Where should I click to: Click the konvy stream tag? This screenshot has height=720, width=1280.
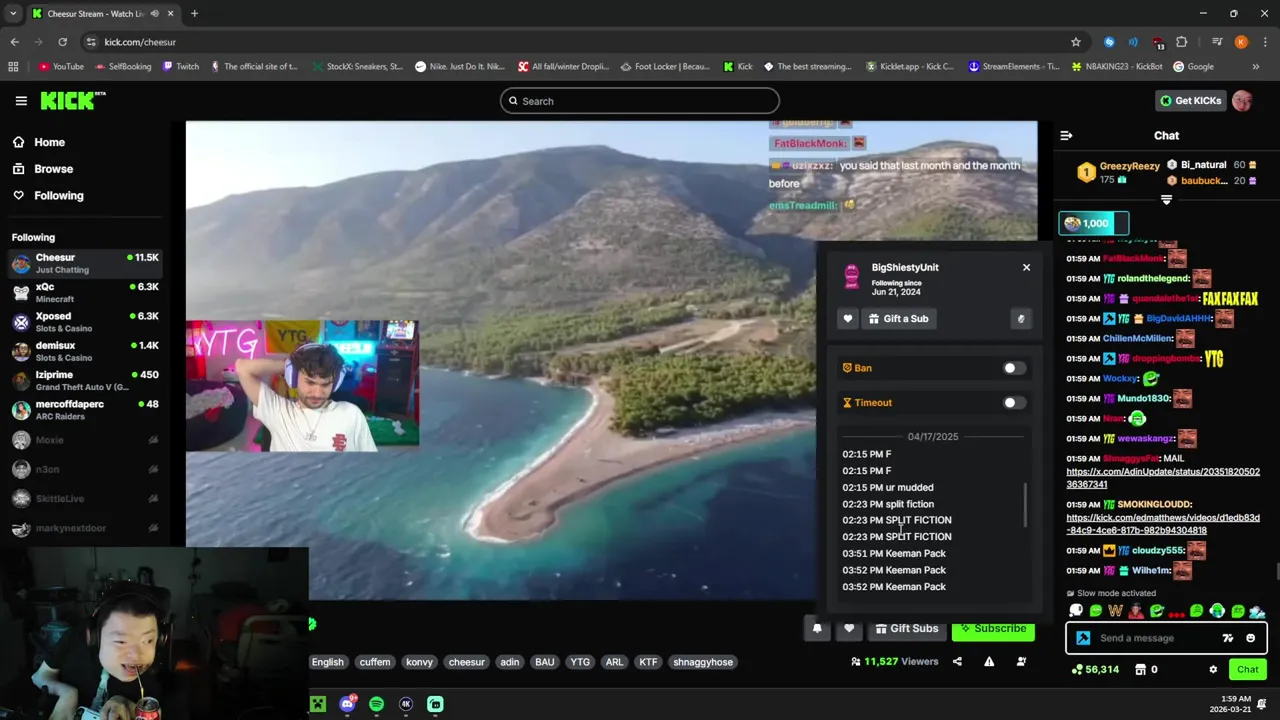pyautogui.click(x=420, y=662)
